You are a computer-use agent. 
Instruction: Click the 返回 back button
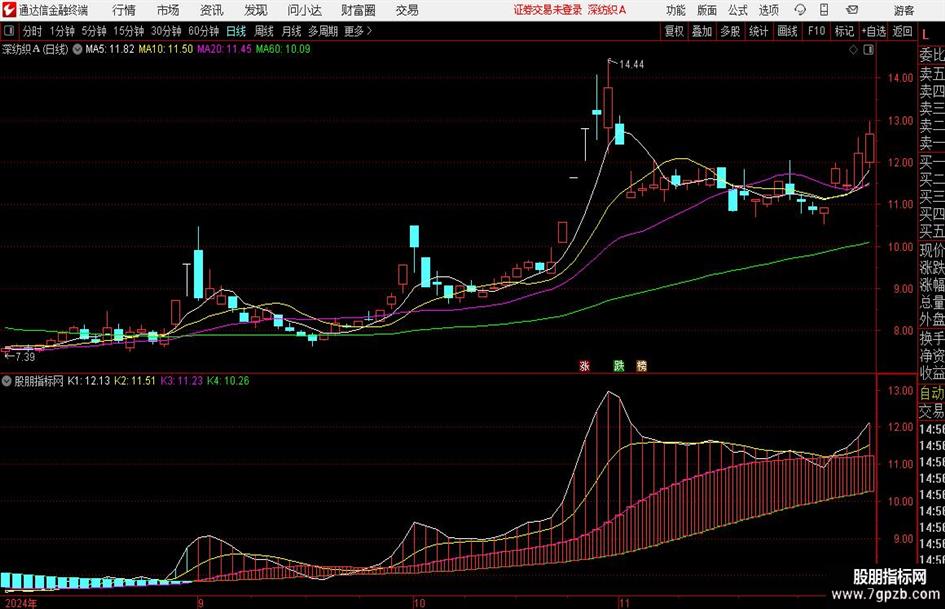point(902,31)
